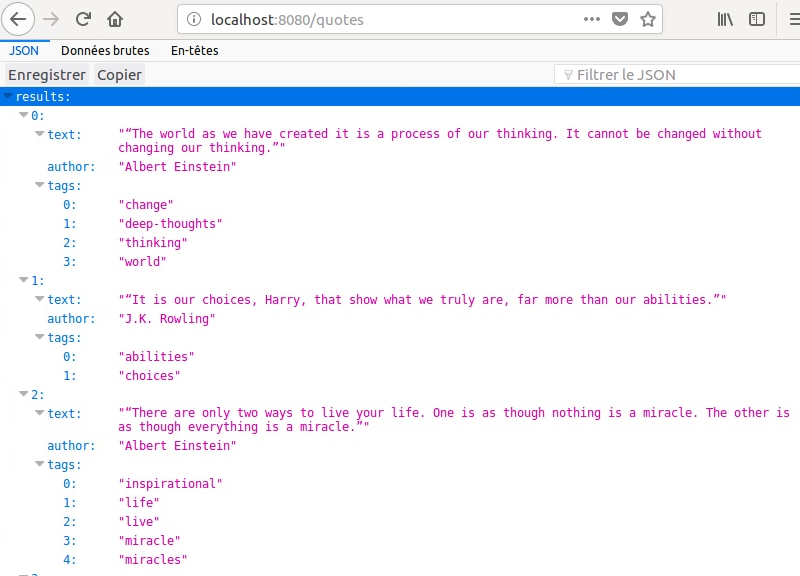Open the hamburger application menu
800x576 pixels.
tap(794, 19)
